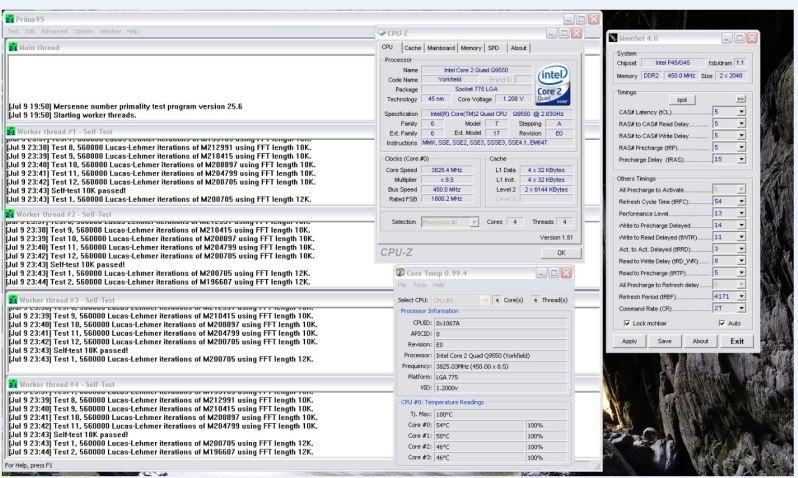Click the Save button in MemSet
This screenshot has height=478, width=798.
pos(664,341)
